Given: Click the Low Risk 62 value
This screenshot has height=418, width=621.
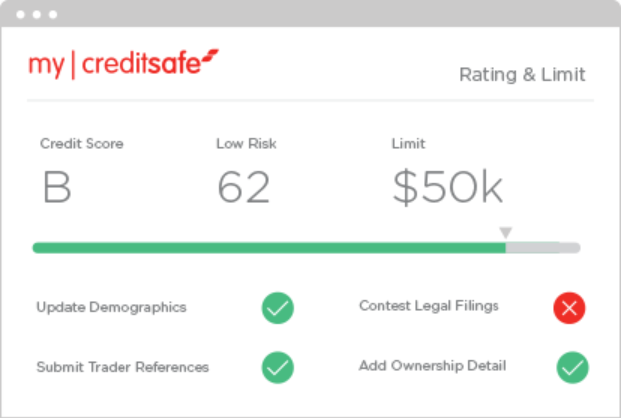Looking at the screenshot, I should pyautogui.click(x=243, y=188).
